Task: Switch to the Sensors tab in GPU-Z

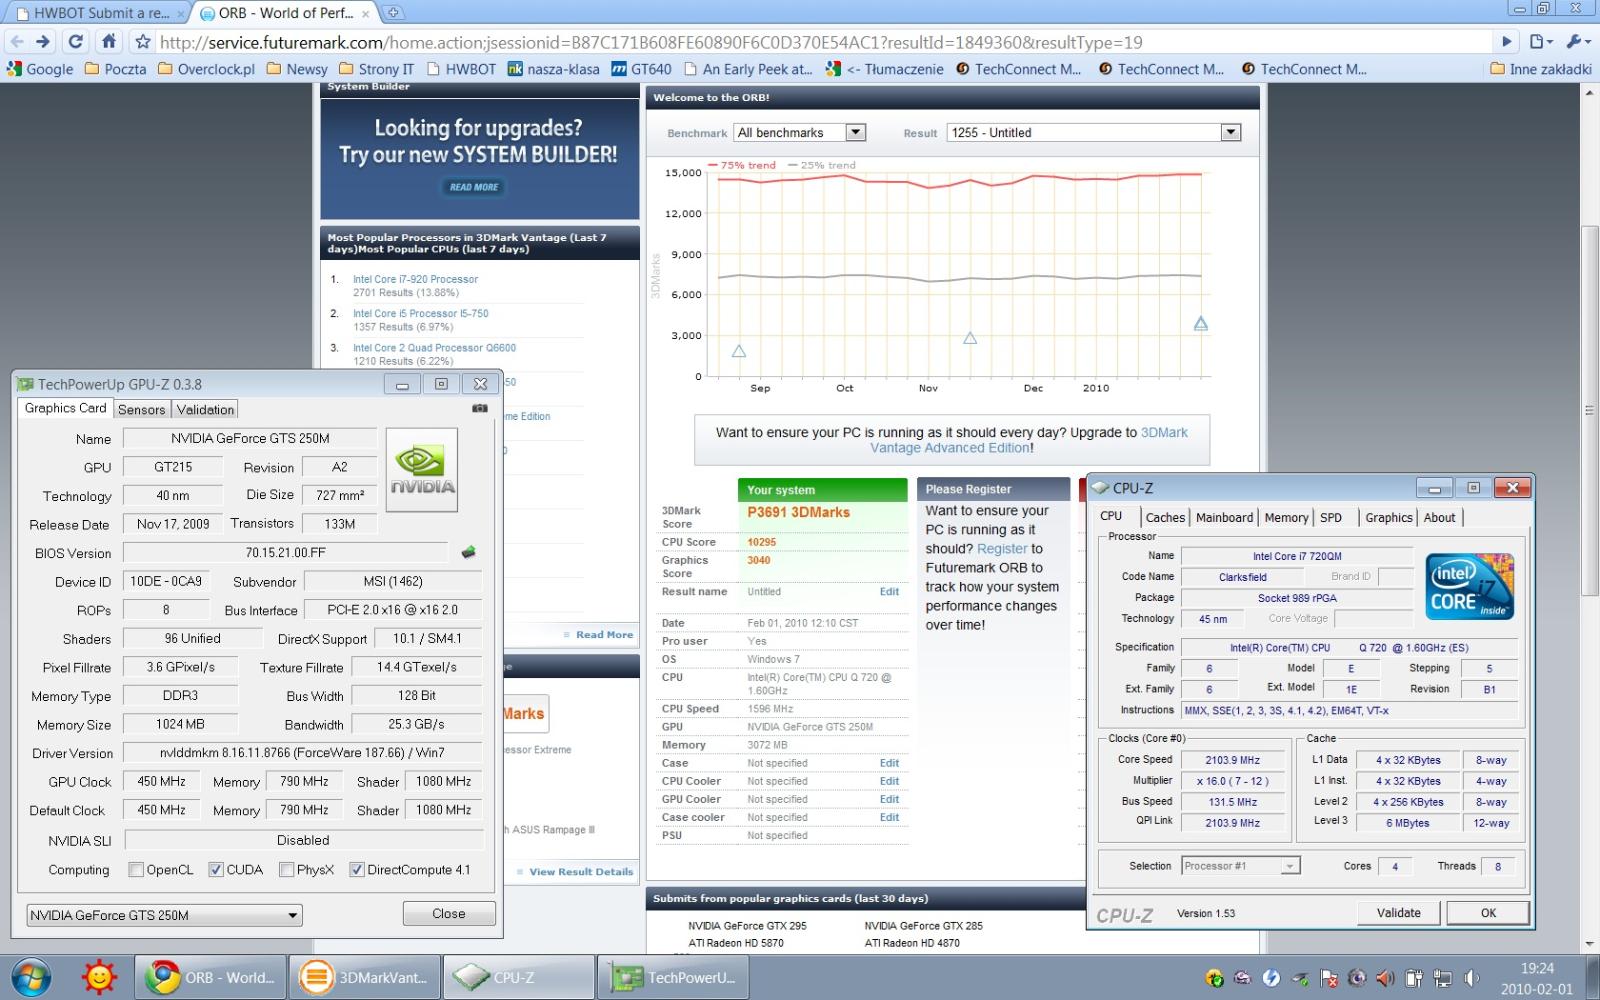Action: (141, 409)
